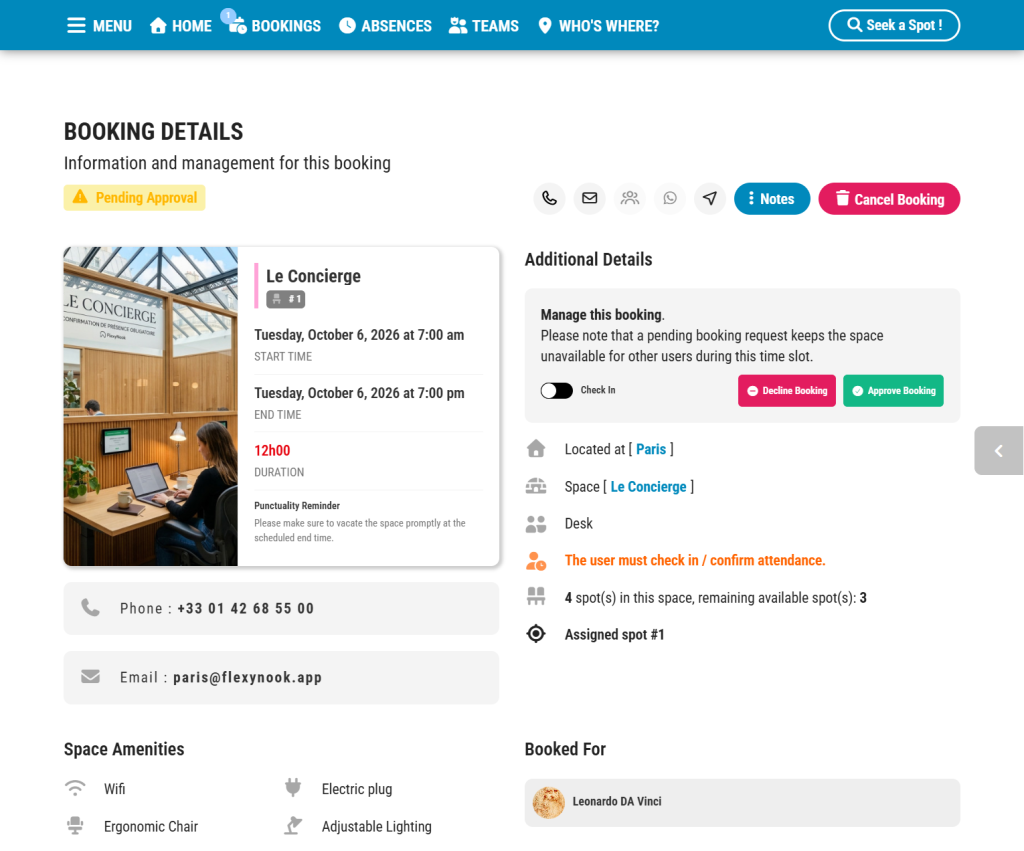Screen dimensions: 1024x851
Task: Click the 12h00 duration value
Action: (272, 451)
